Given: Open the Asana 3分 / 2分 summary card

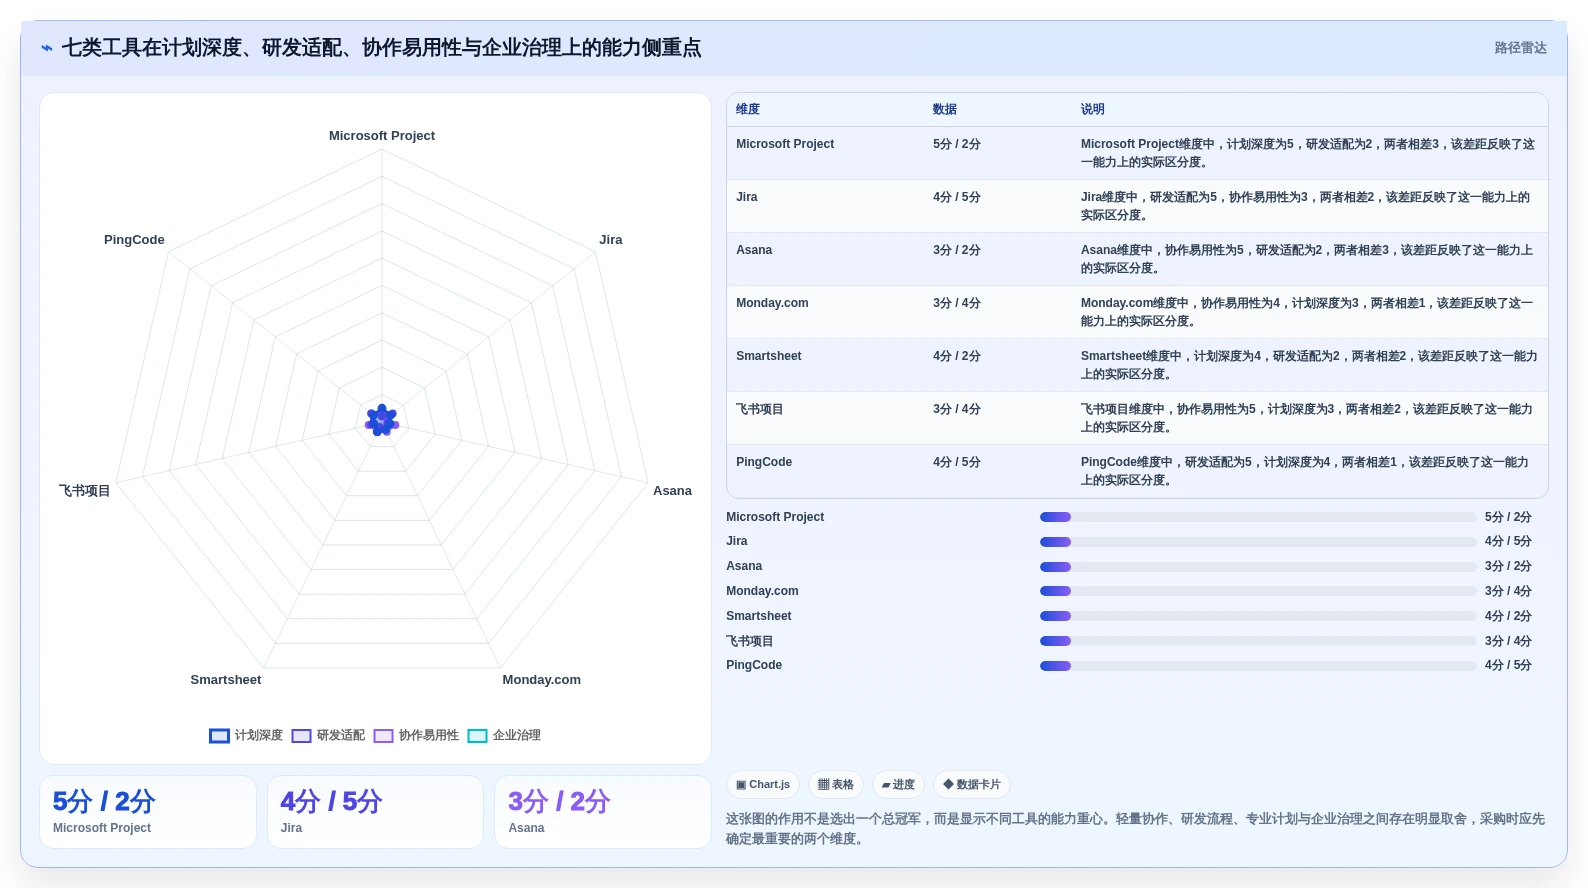Looking at the screenshot, I should tap(602, 812).
